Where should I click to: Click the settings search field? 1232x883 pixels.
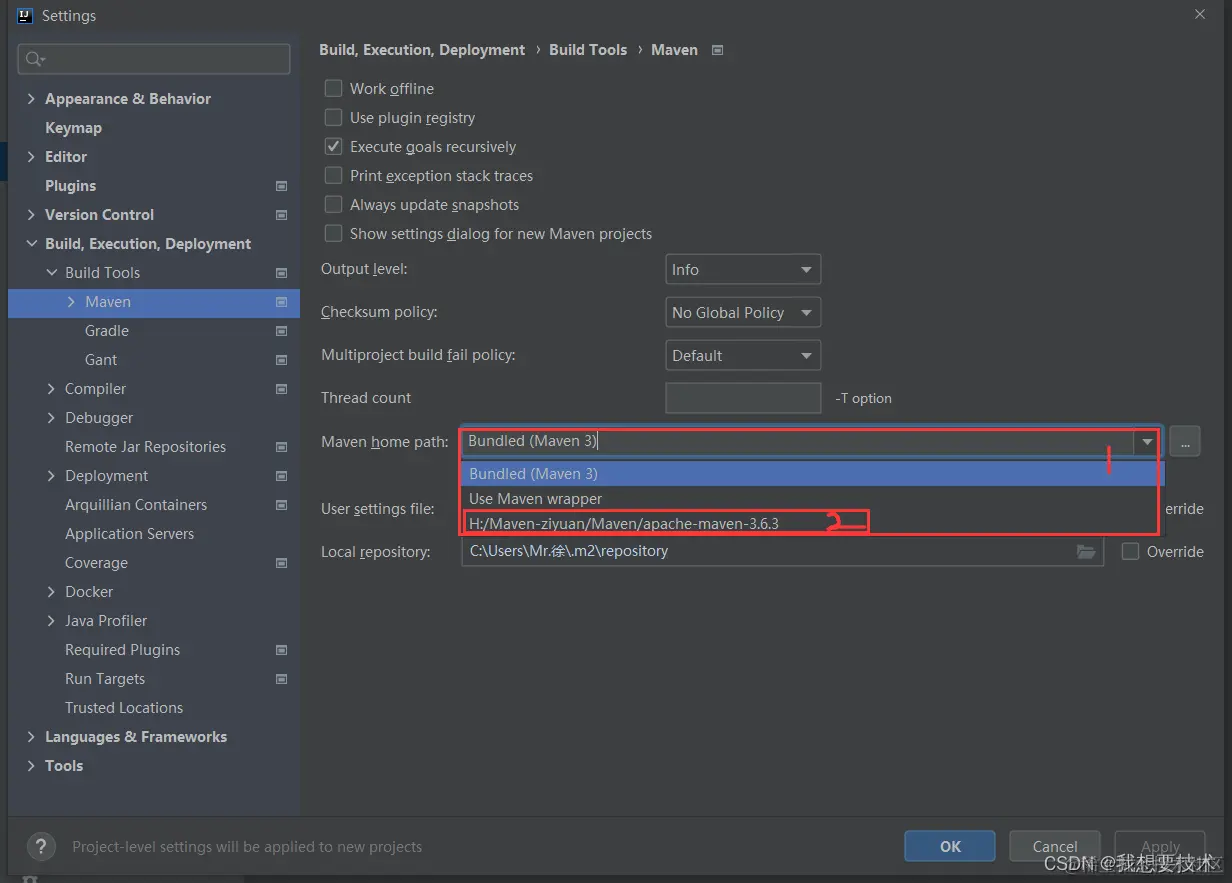tap(154, 59)
